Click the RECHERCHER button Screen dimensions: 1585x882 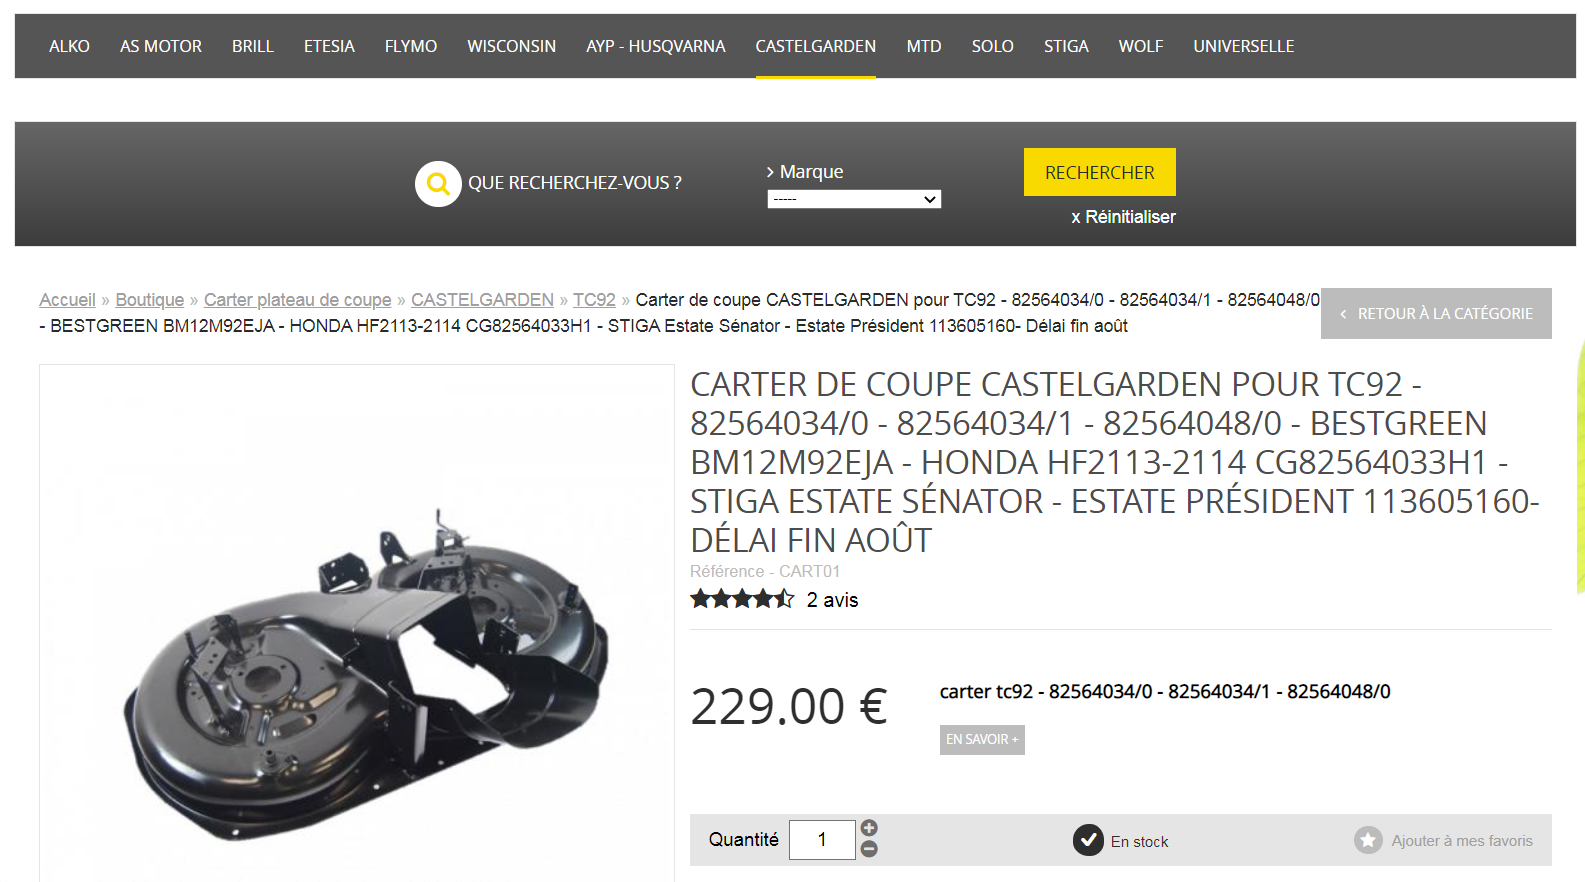1099,172
